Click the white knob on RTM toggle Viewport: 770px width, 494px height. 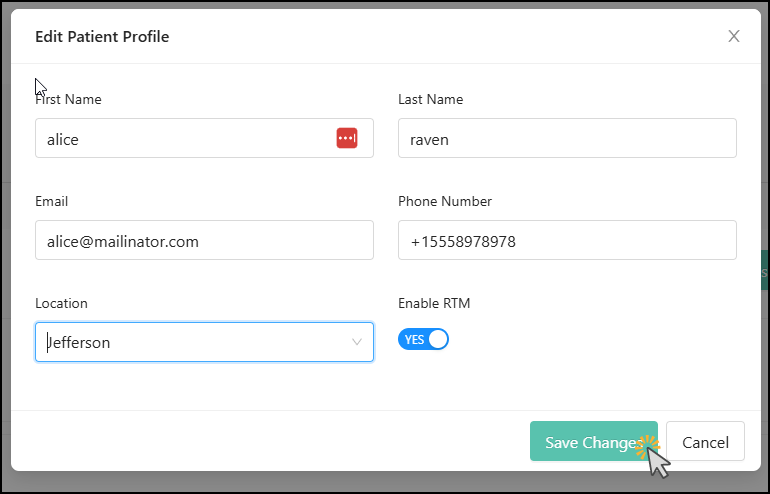(437, 339)
